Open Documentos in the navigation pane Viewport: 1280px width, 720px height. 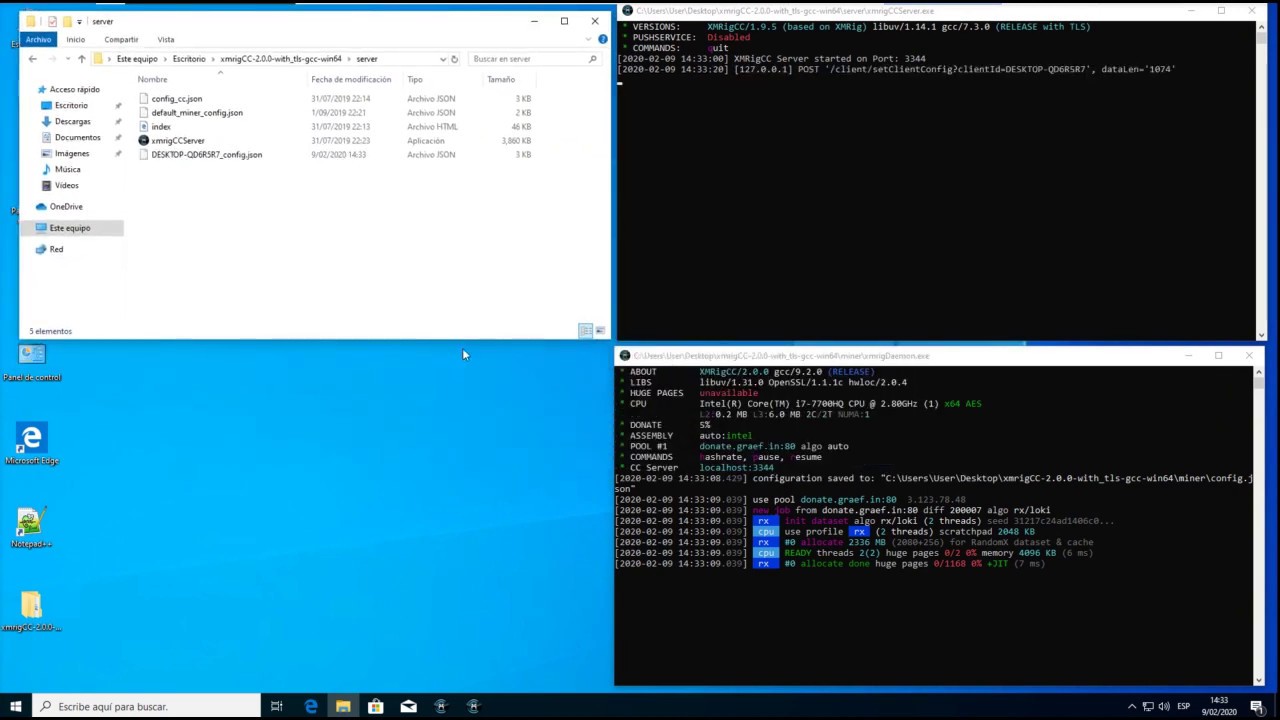click(77, 137)
